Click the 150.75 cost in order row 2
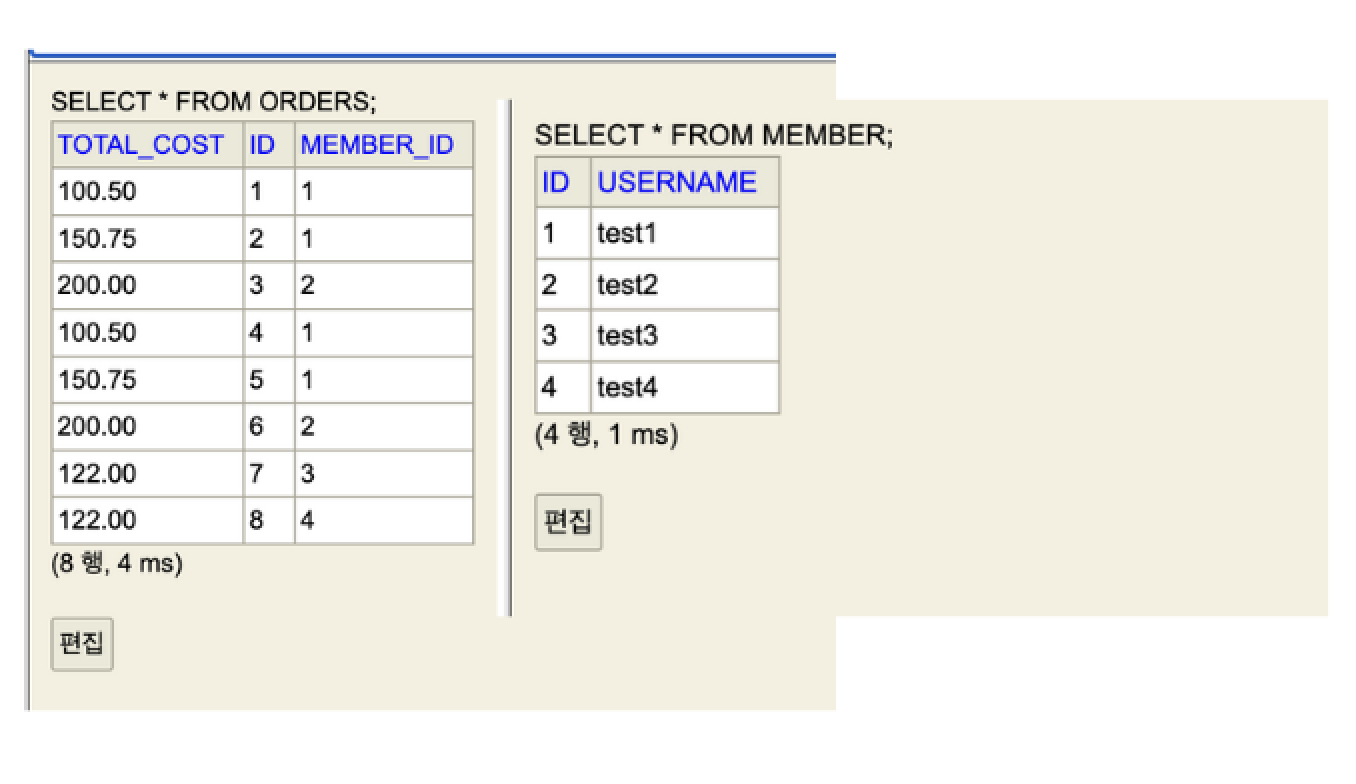This screenshot has width=1356, height=784. (x=97, y=238)
